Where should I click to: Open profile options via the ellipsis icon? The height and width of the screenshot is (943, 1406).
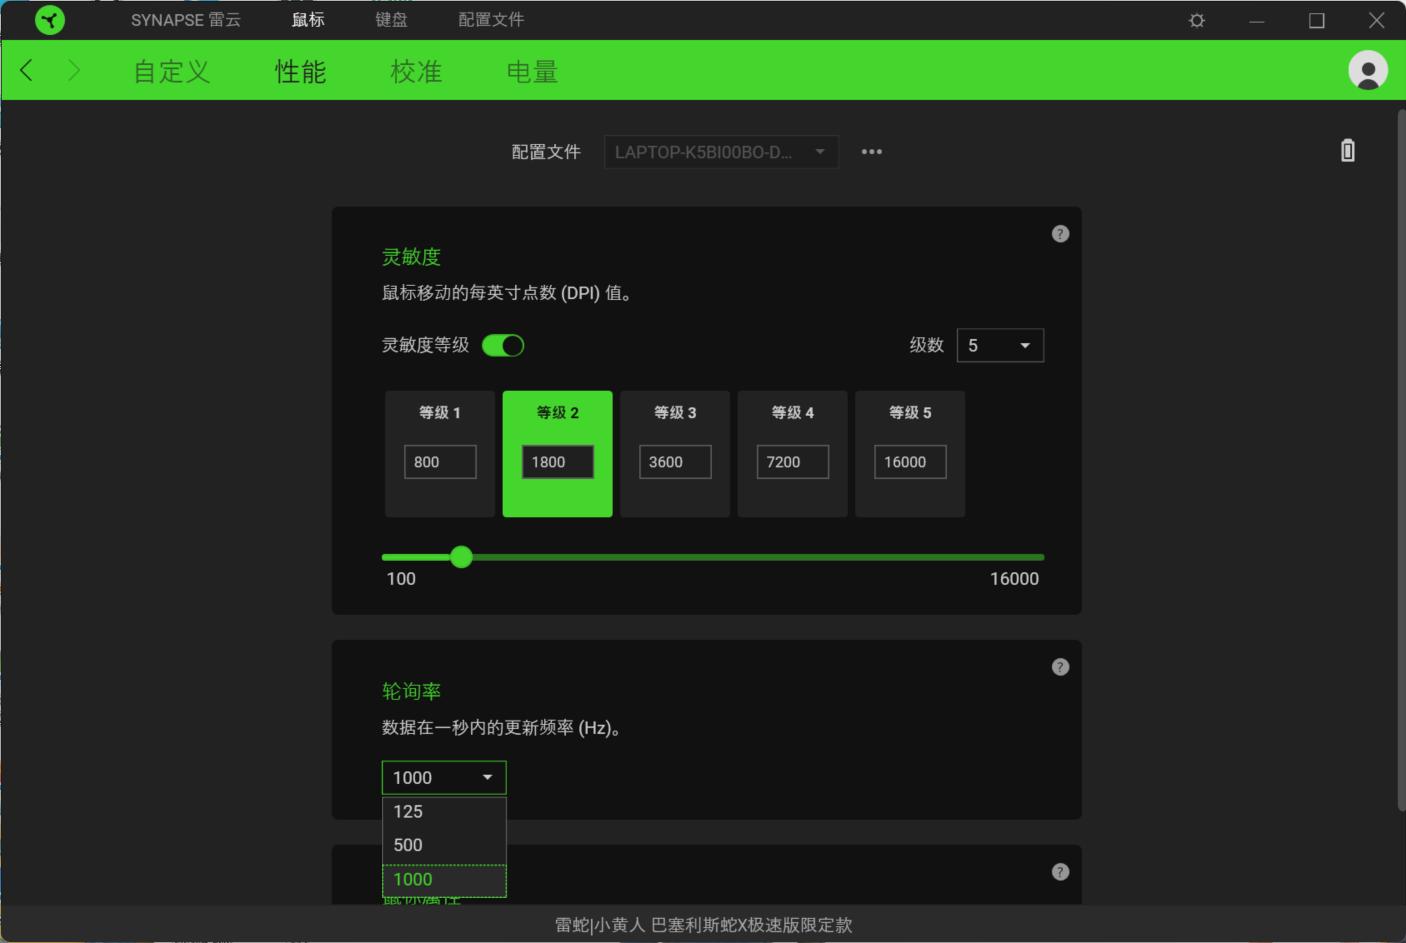871,151
